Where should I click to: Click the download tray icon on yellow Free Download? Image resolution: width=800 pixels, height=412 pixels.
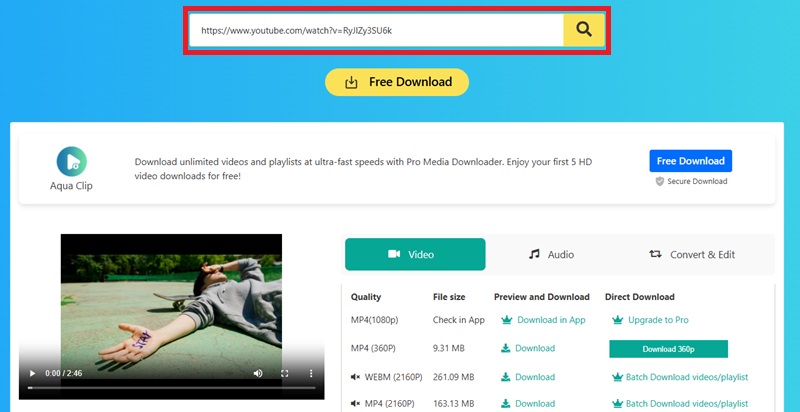pyautogui.click(x=351, y=83)
